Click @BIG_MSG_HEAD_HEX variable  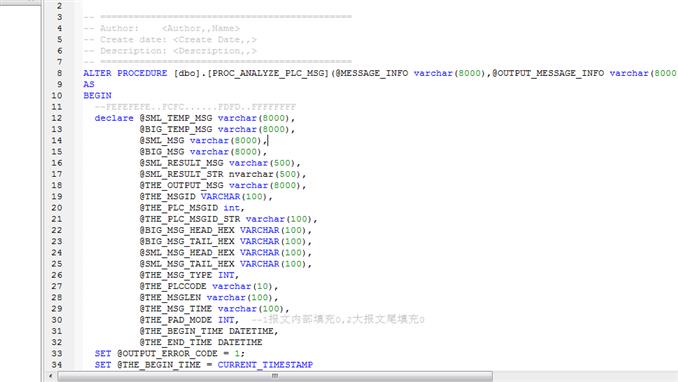(187, 231)
